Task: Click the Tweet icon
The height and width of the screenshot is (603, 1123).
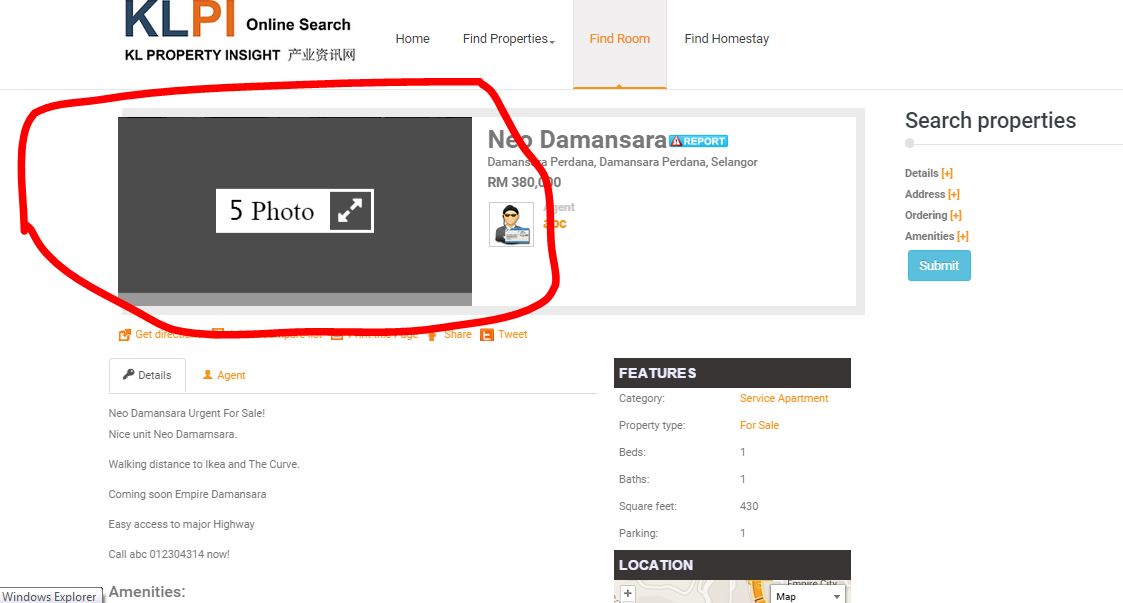Action: (x=487, y=335)
